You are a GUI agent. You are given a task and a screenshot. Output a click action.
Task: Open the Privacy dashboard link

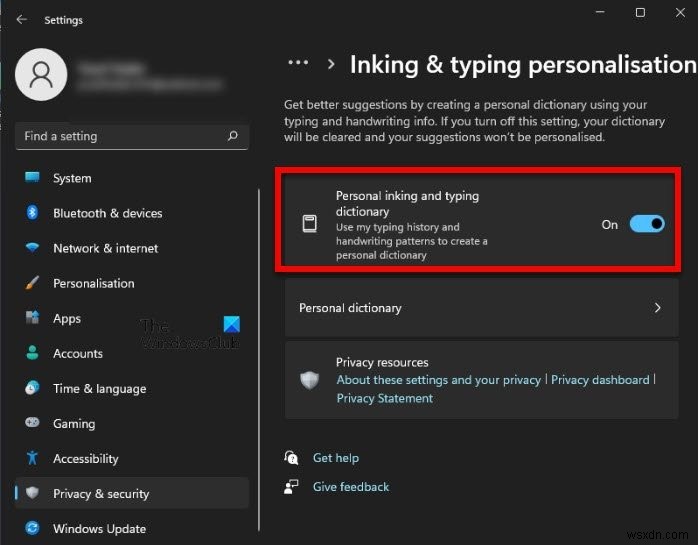pyautogui.click(x=600, y=380)
